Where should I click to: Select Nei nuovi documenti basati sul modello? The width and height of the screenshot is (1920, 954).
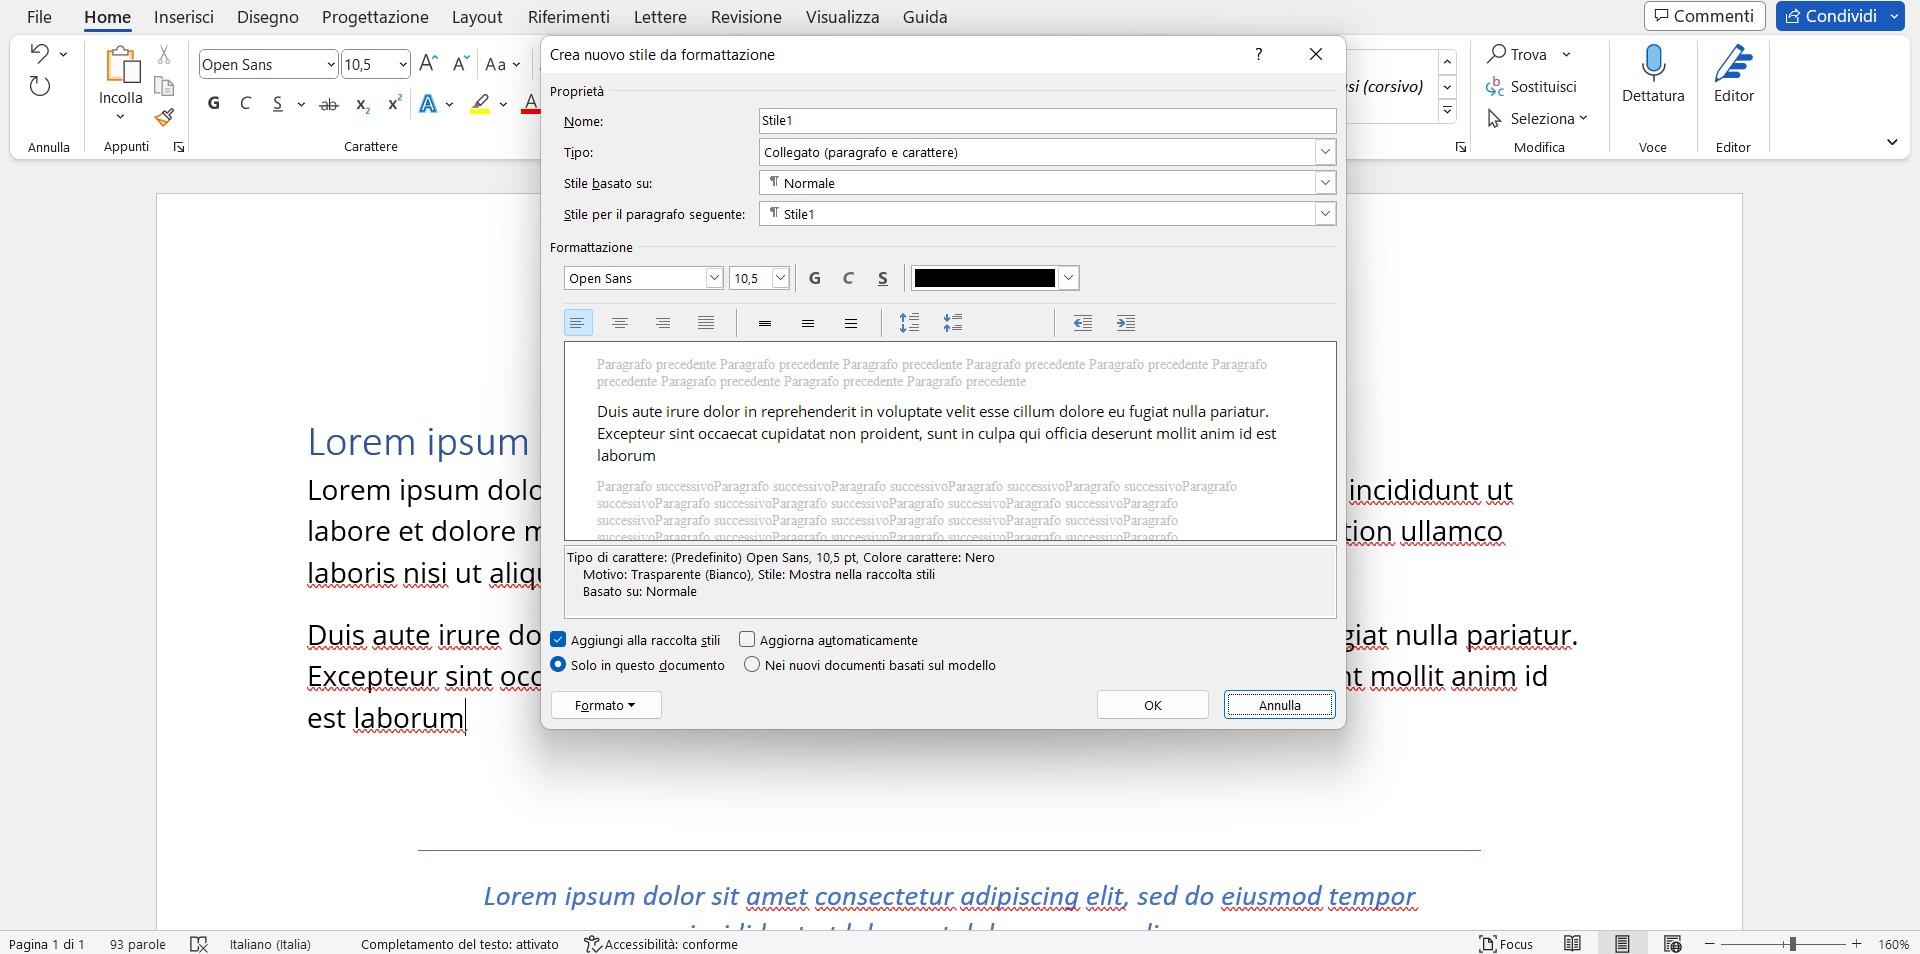coord(752,665)
